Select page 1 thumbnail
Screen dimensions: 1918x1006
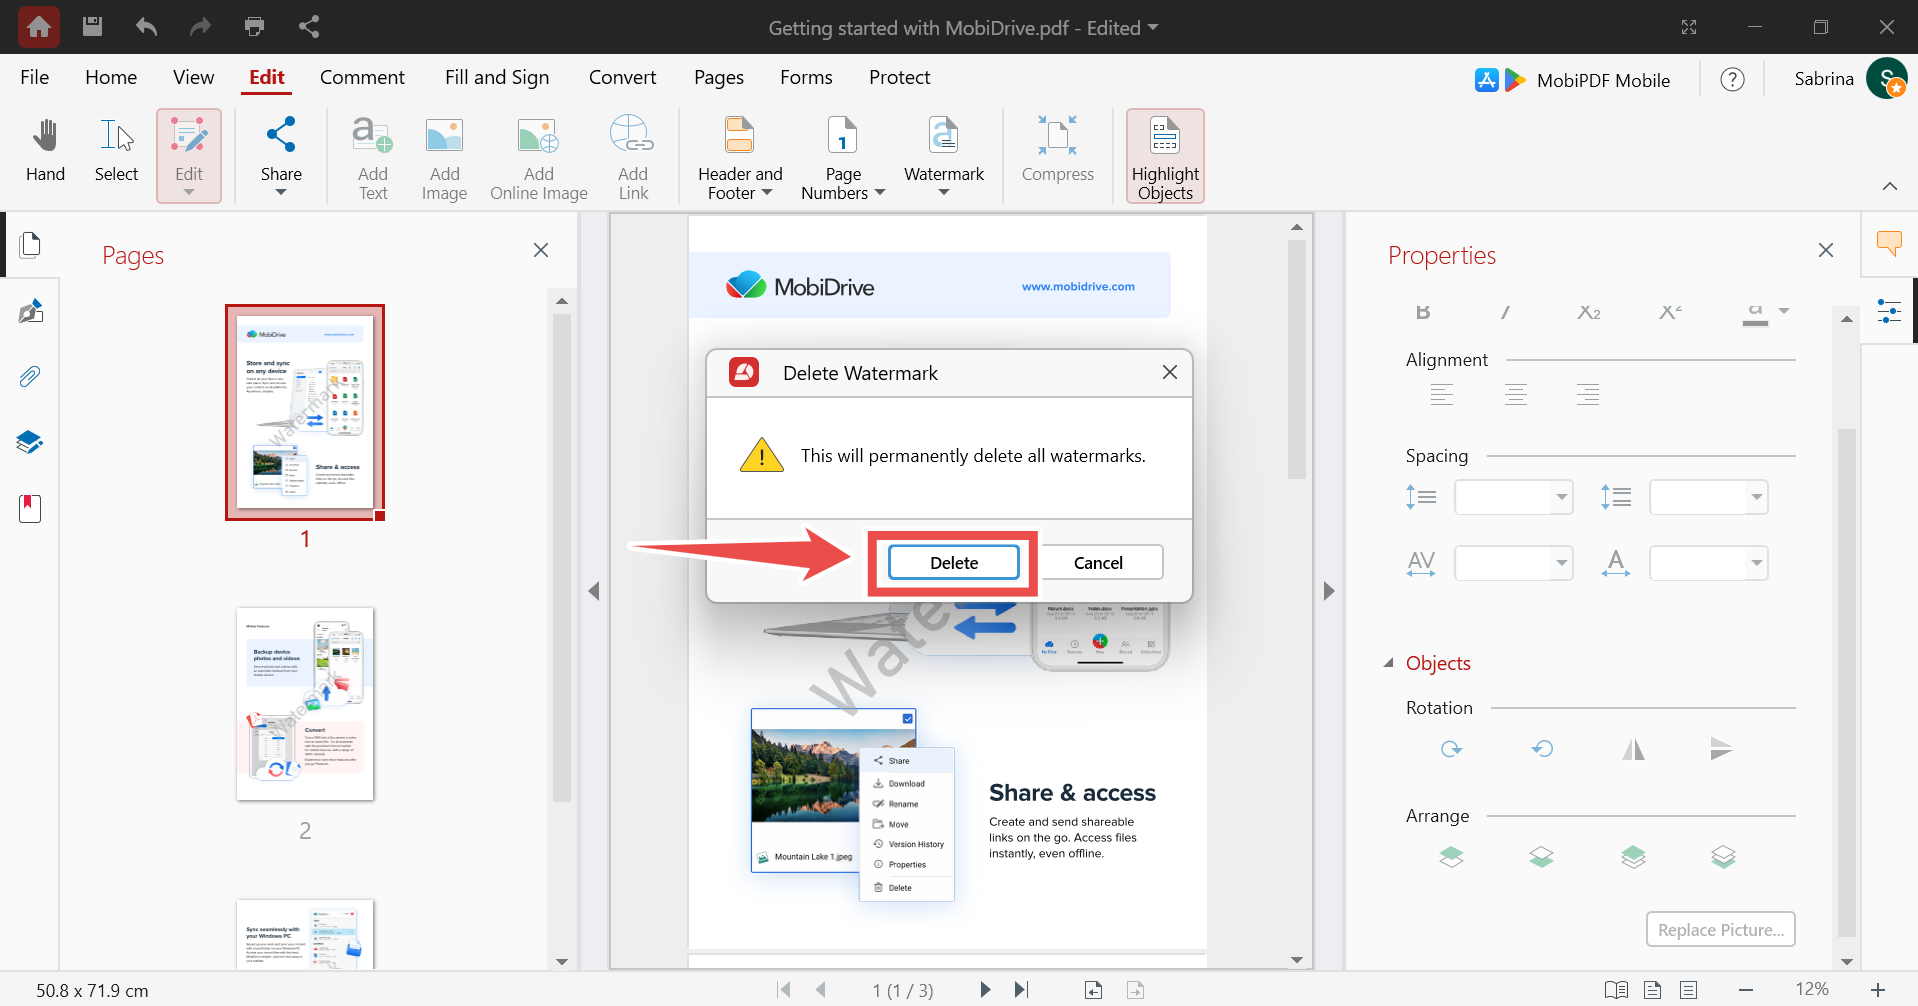(305, 412)
